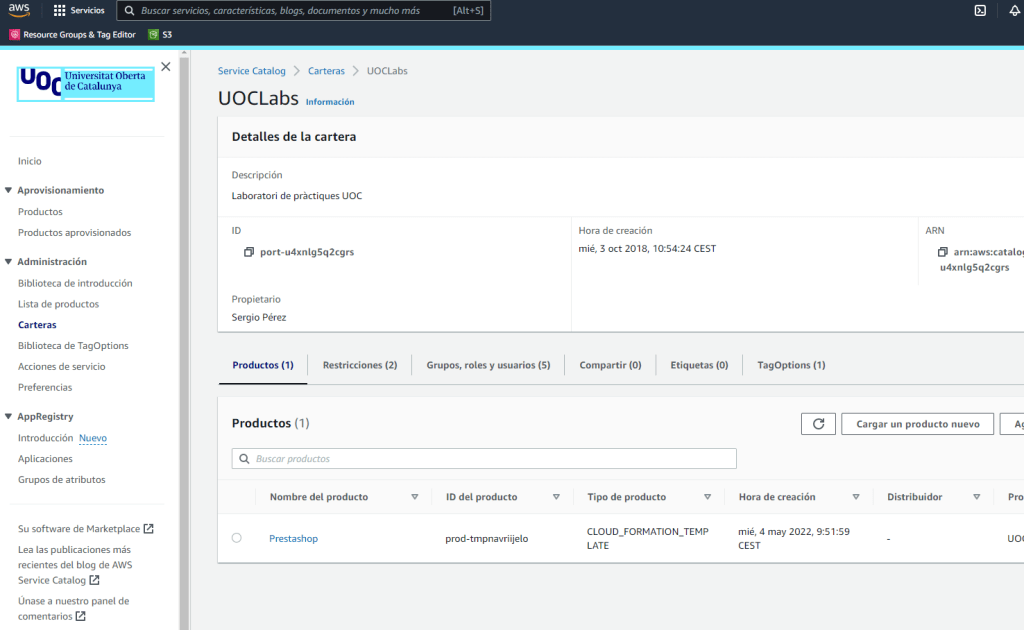Click the Prestashop creation time cell
This screenshot has width=1024, height=630.
(794, 539)
